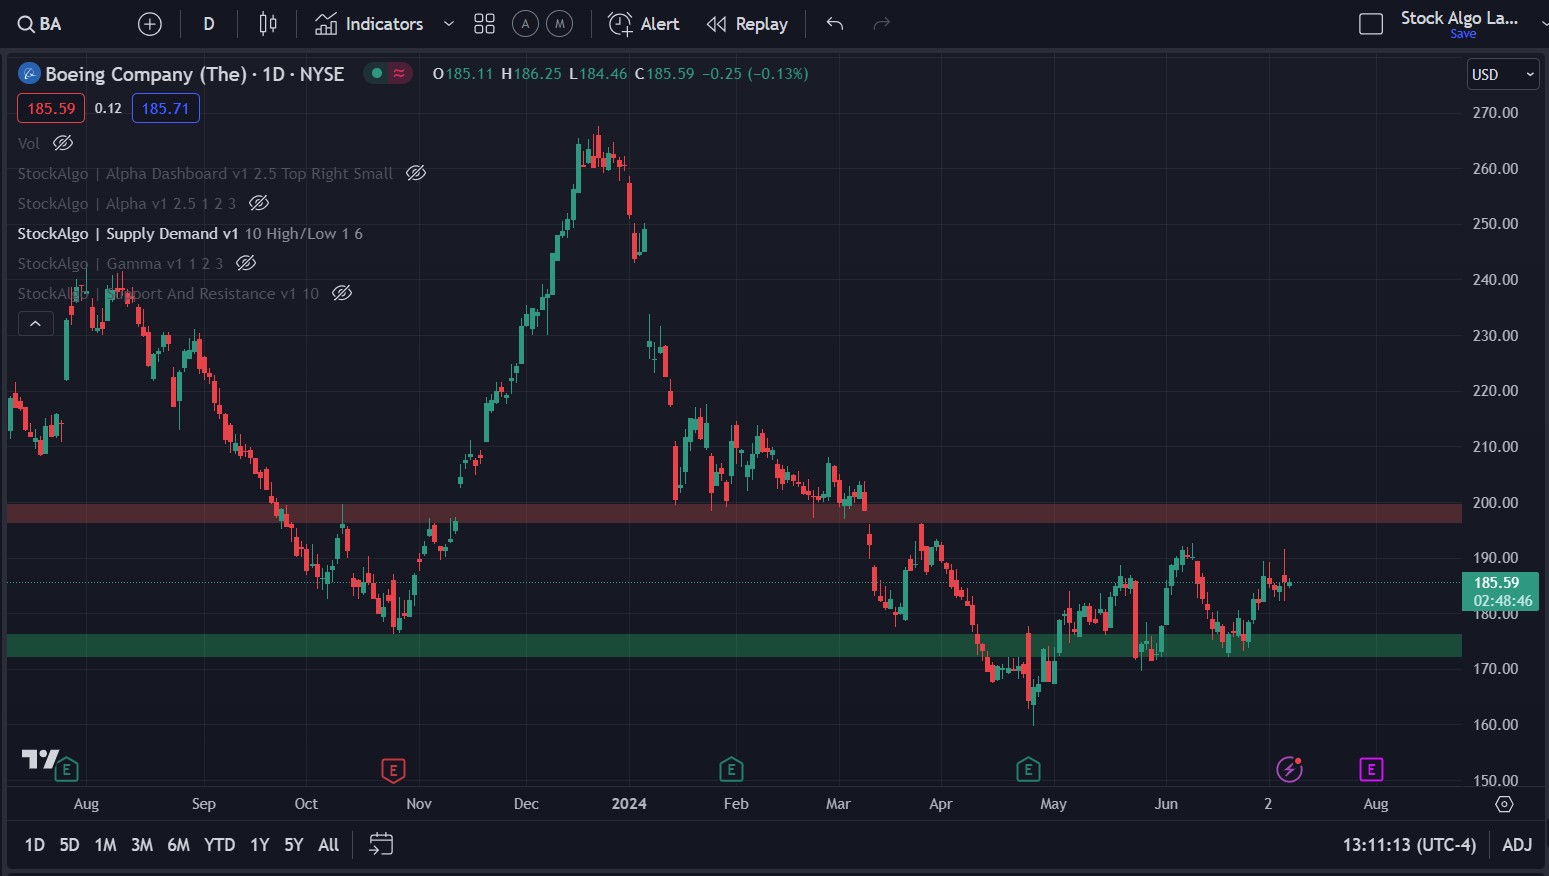Set range to 5D

(x=69, y=845)
